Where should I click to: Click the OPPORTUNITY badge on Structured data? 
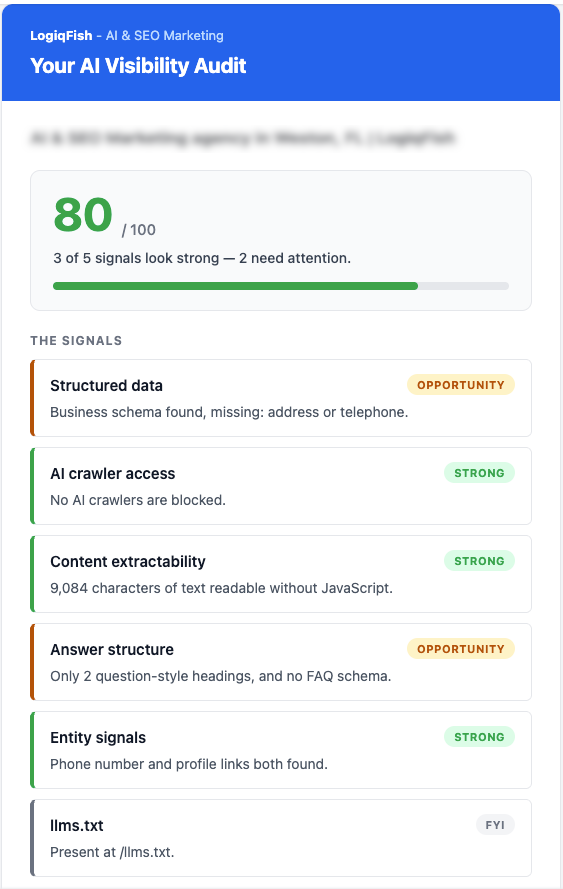460,385
